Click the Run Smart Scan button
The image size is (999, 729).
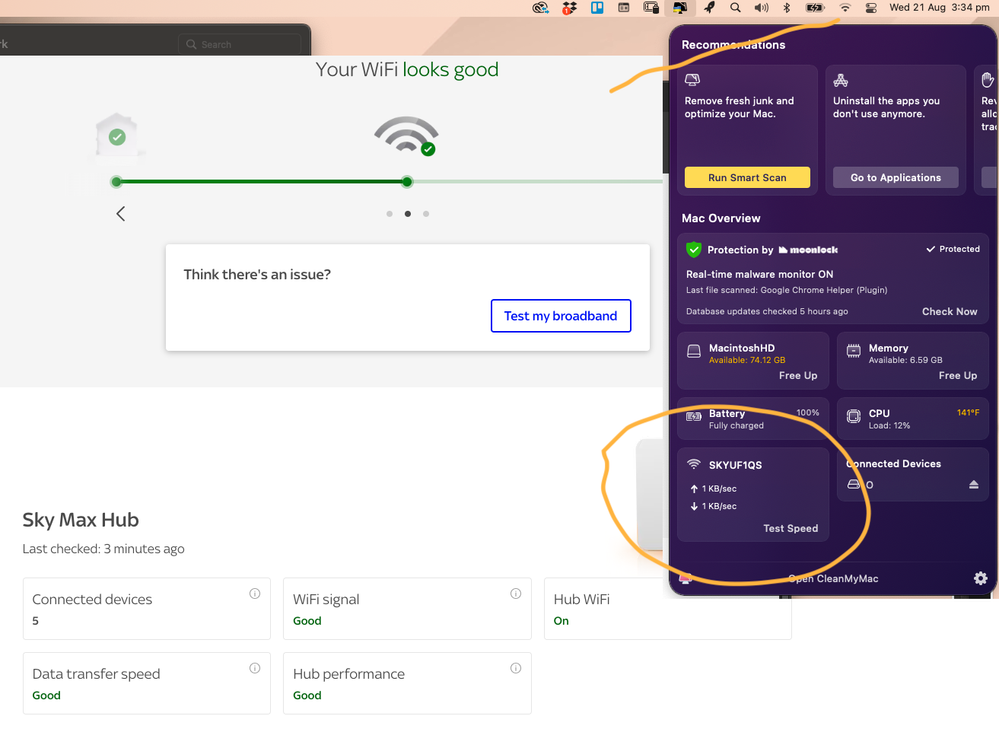coord(747,178)
